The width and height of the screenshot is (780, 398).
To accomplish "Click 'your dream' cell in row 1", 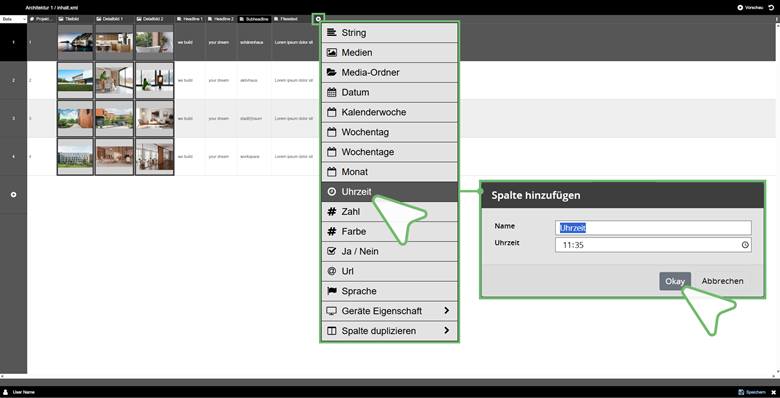I will coord(221,42).
